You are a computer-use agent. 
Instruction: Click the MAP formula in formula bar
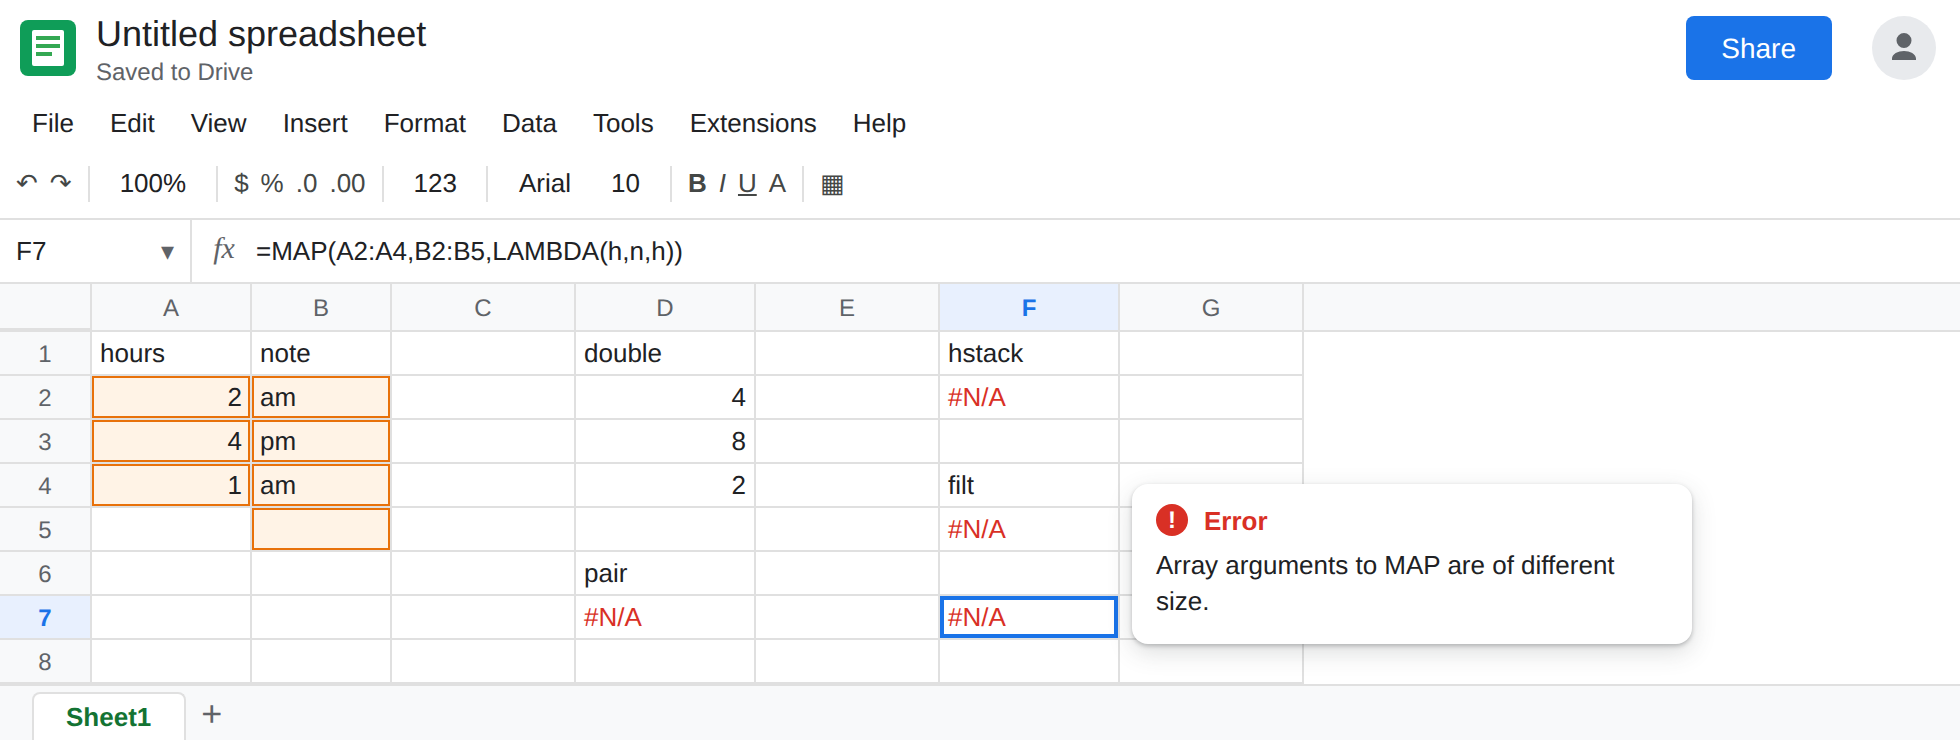click(469, 251)
